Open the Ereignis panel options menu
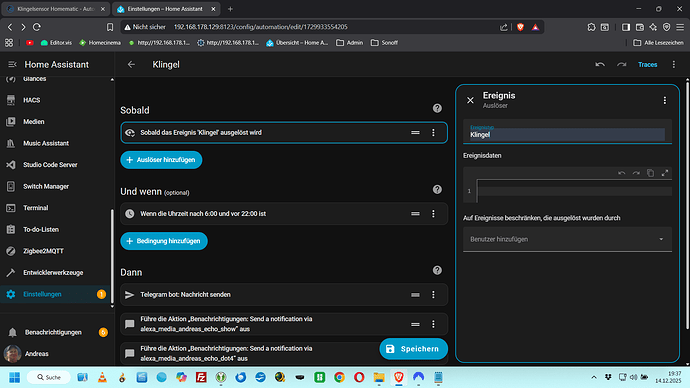Image resolution: width=690 pixels, height=388 pixels. point(664,100)
